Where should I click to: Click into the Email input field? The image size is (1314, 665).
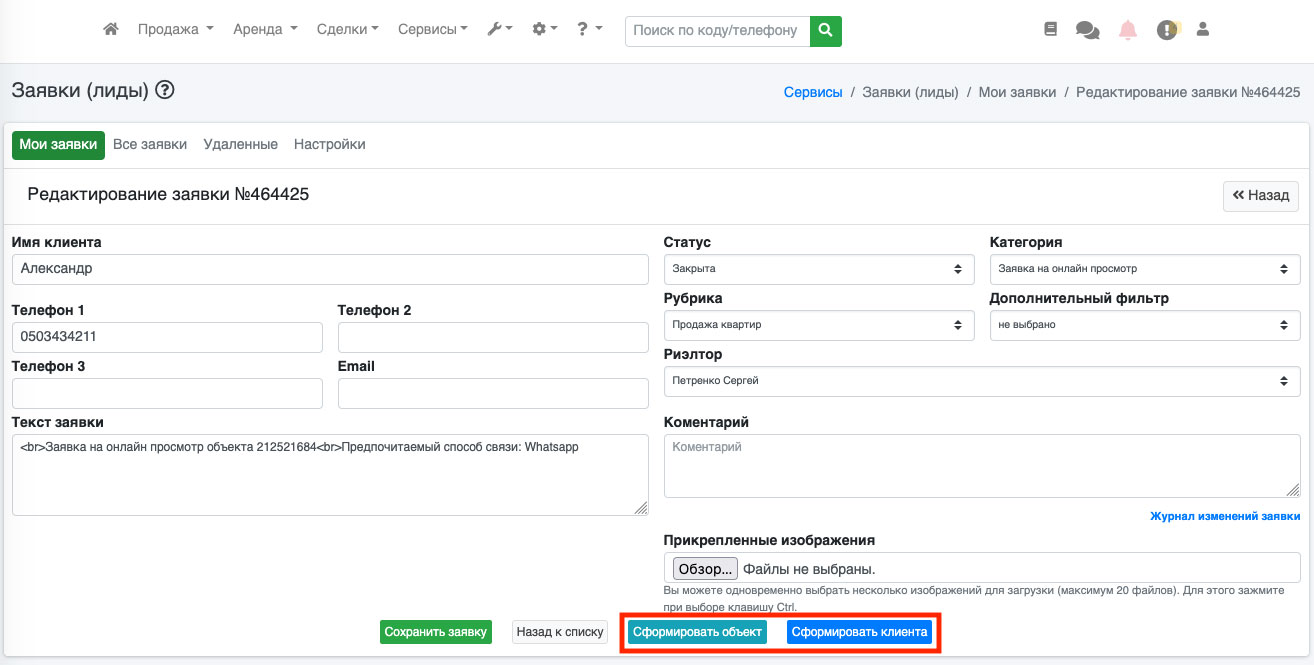pos(493,394)
